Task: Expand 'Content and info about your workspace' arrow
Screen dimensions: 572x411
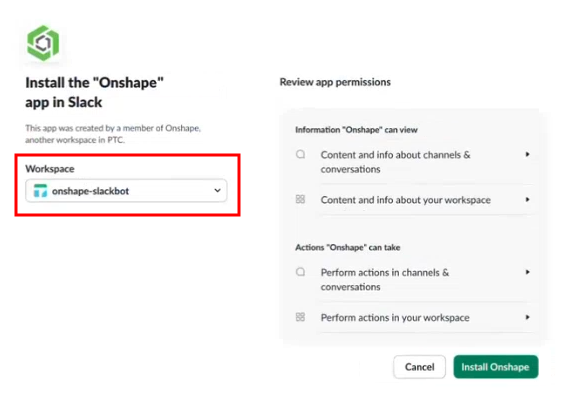Action: pyautogui.click(x=527, y=199)
